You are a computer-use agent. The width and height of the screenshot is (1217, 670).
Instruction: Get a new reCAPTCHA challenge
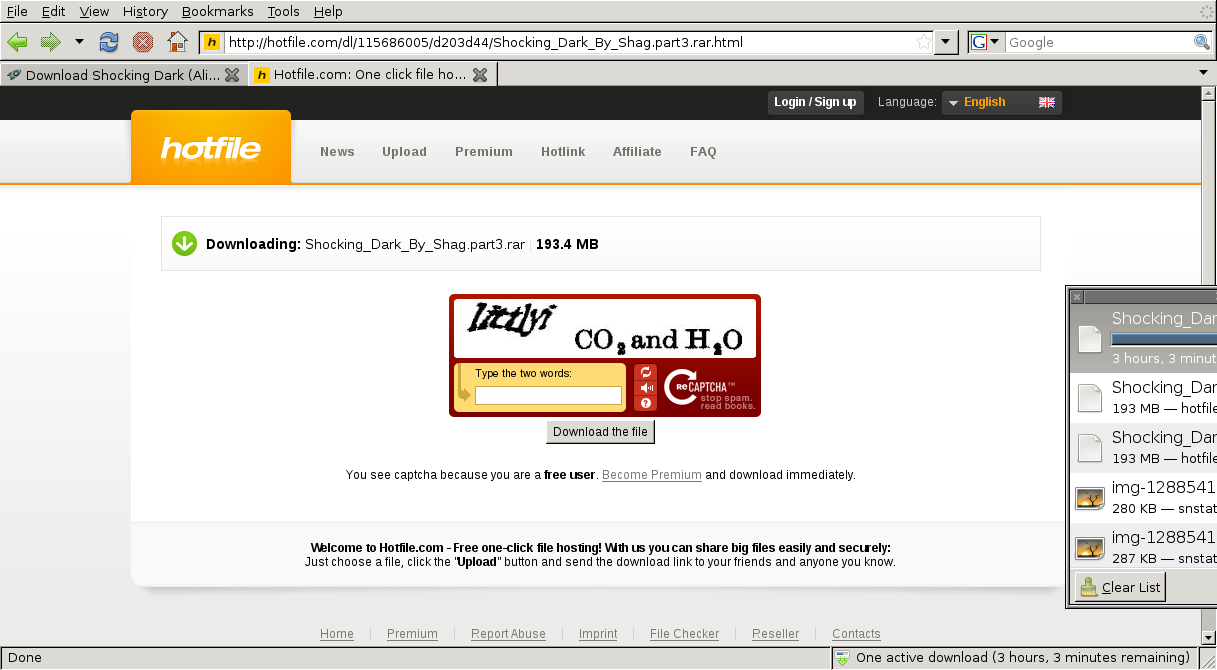point(646,372)
